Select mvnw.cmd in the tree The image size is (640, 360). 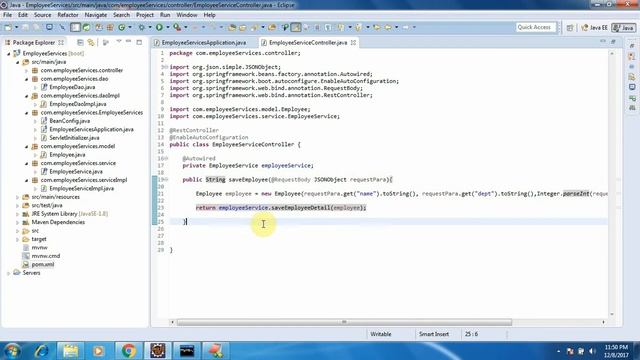click(45, 256)
